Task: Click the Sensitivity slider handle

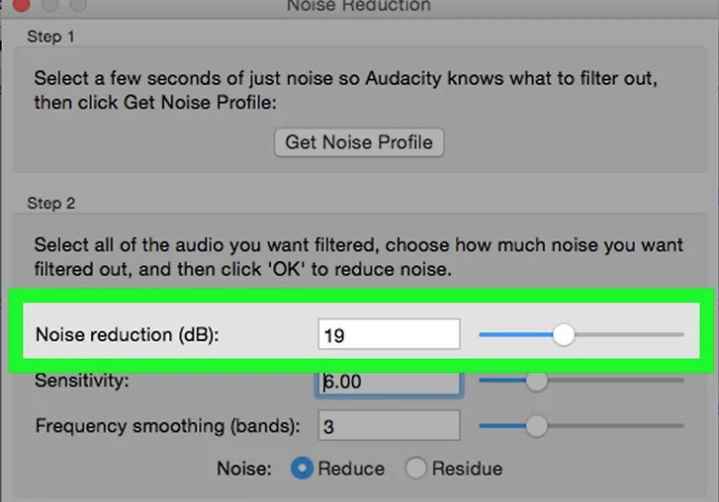Action: [536, 380]
